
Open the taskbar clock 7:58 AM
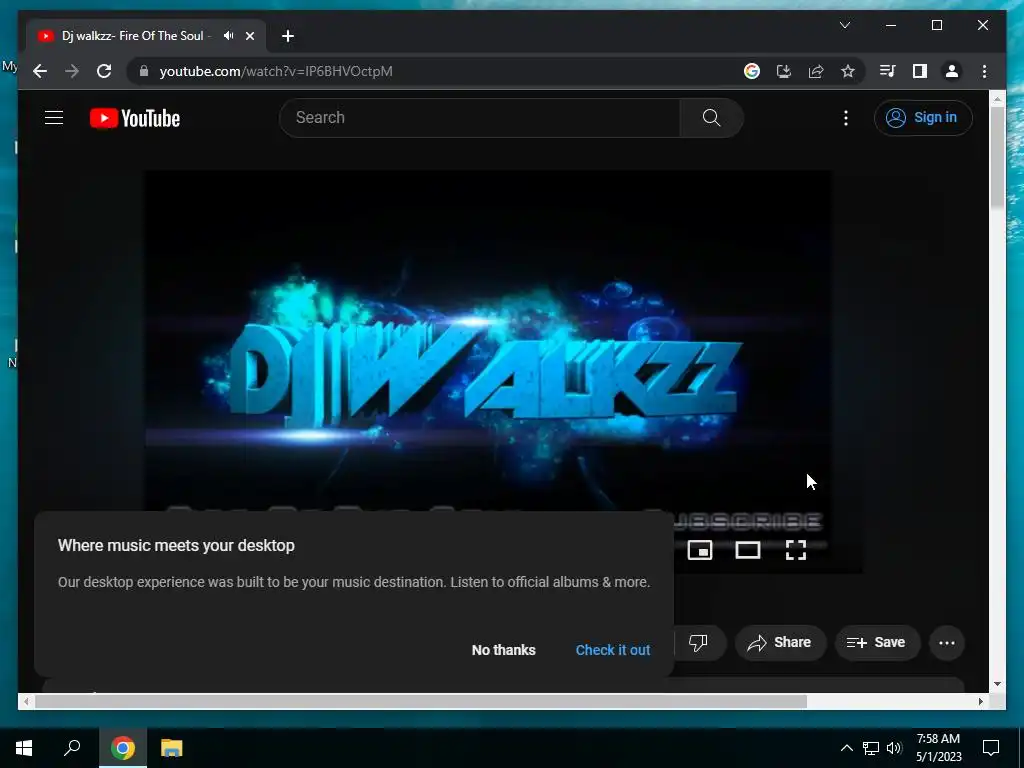pyautogui.click(x=938, y=748)
